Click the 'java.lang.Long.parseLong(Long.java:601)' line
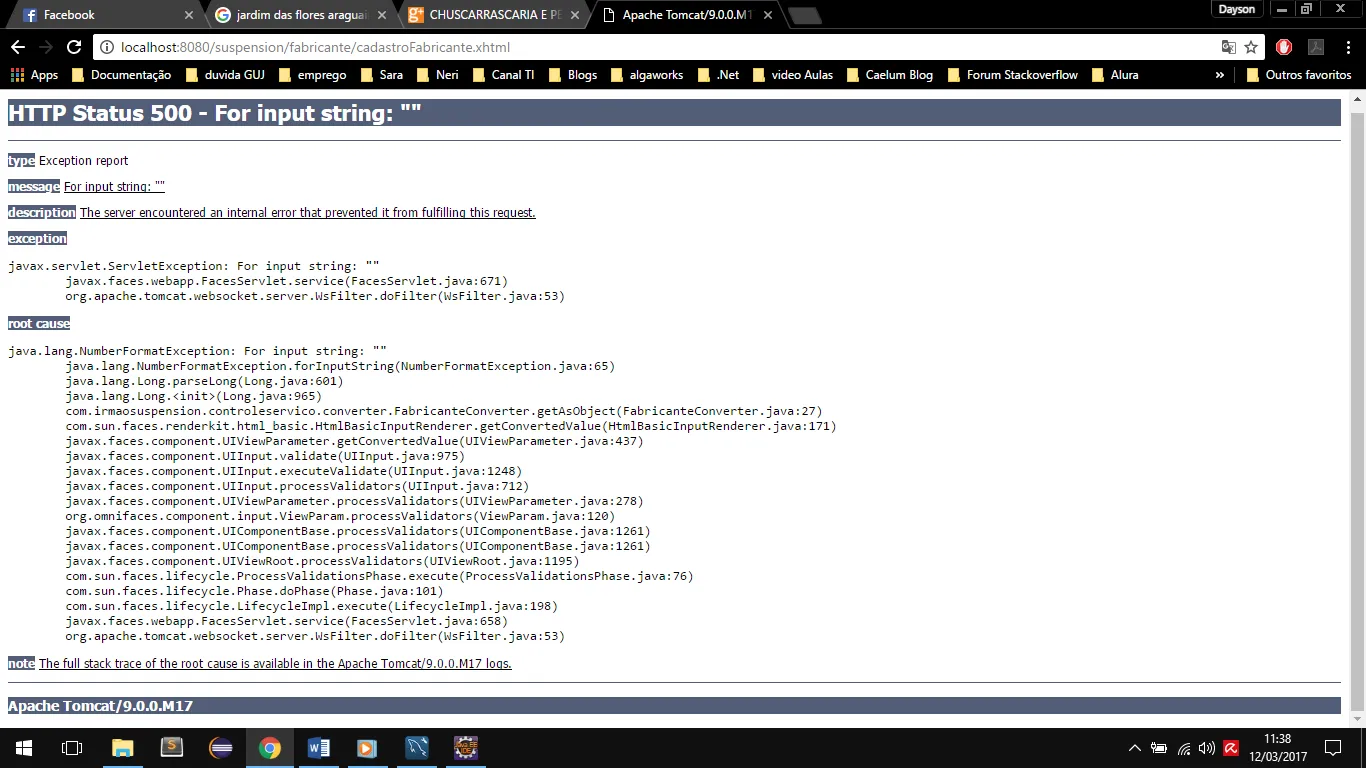Image resolution: width=1366 pixels, height=768 pixels. coord(204,381)
